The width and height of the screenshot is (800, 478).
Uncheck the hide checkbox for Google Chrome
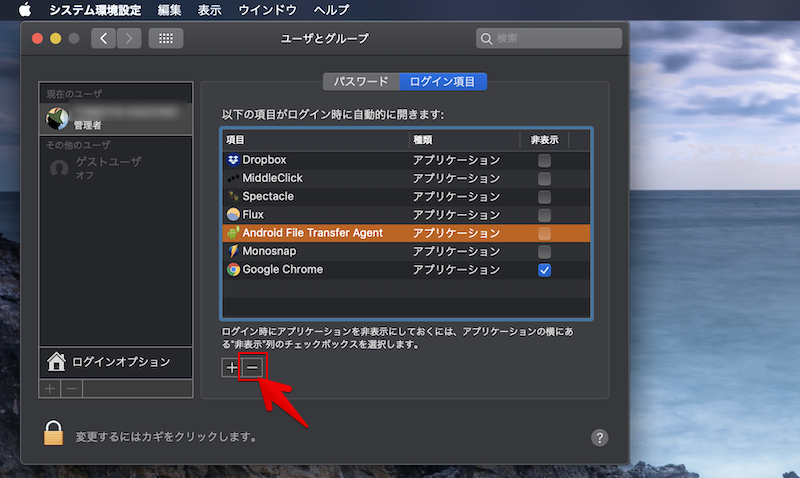[545, 270]
